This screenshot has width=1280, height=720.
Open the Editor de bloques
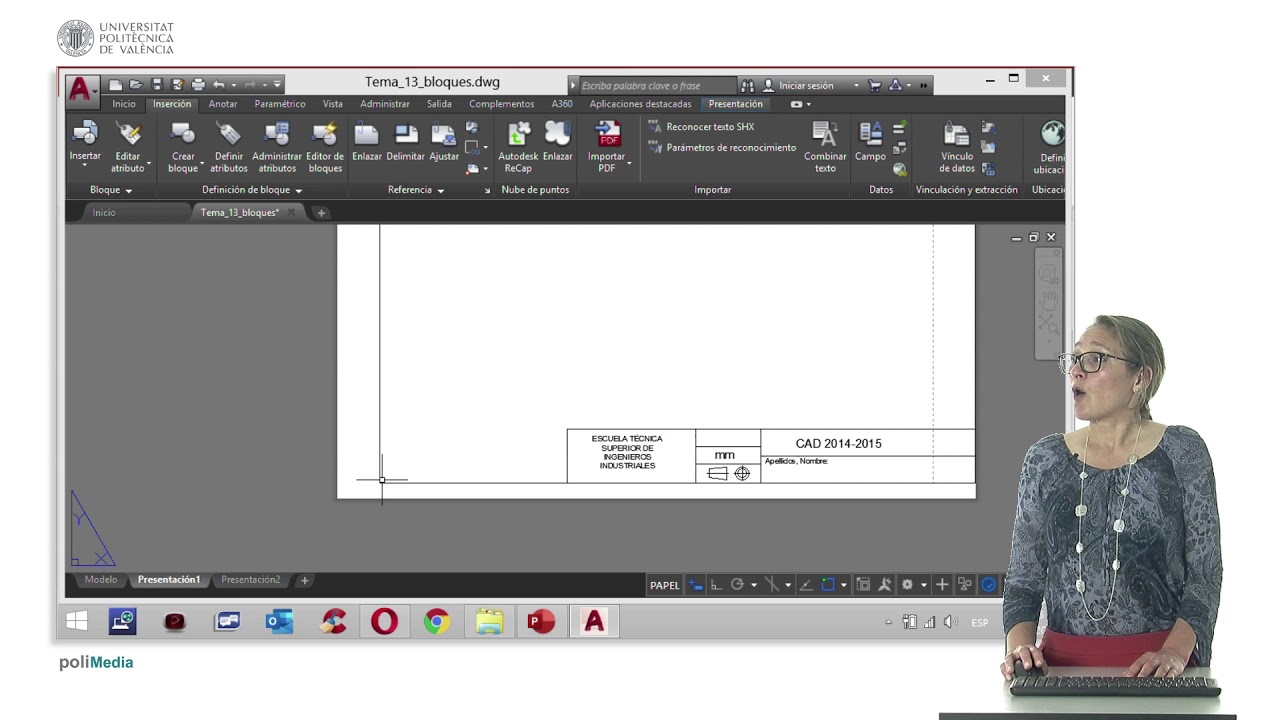coord(325,147)
